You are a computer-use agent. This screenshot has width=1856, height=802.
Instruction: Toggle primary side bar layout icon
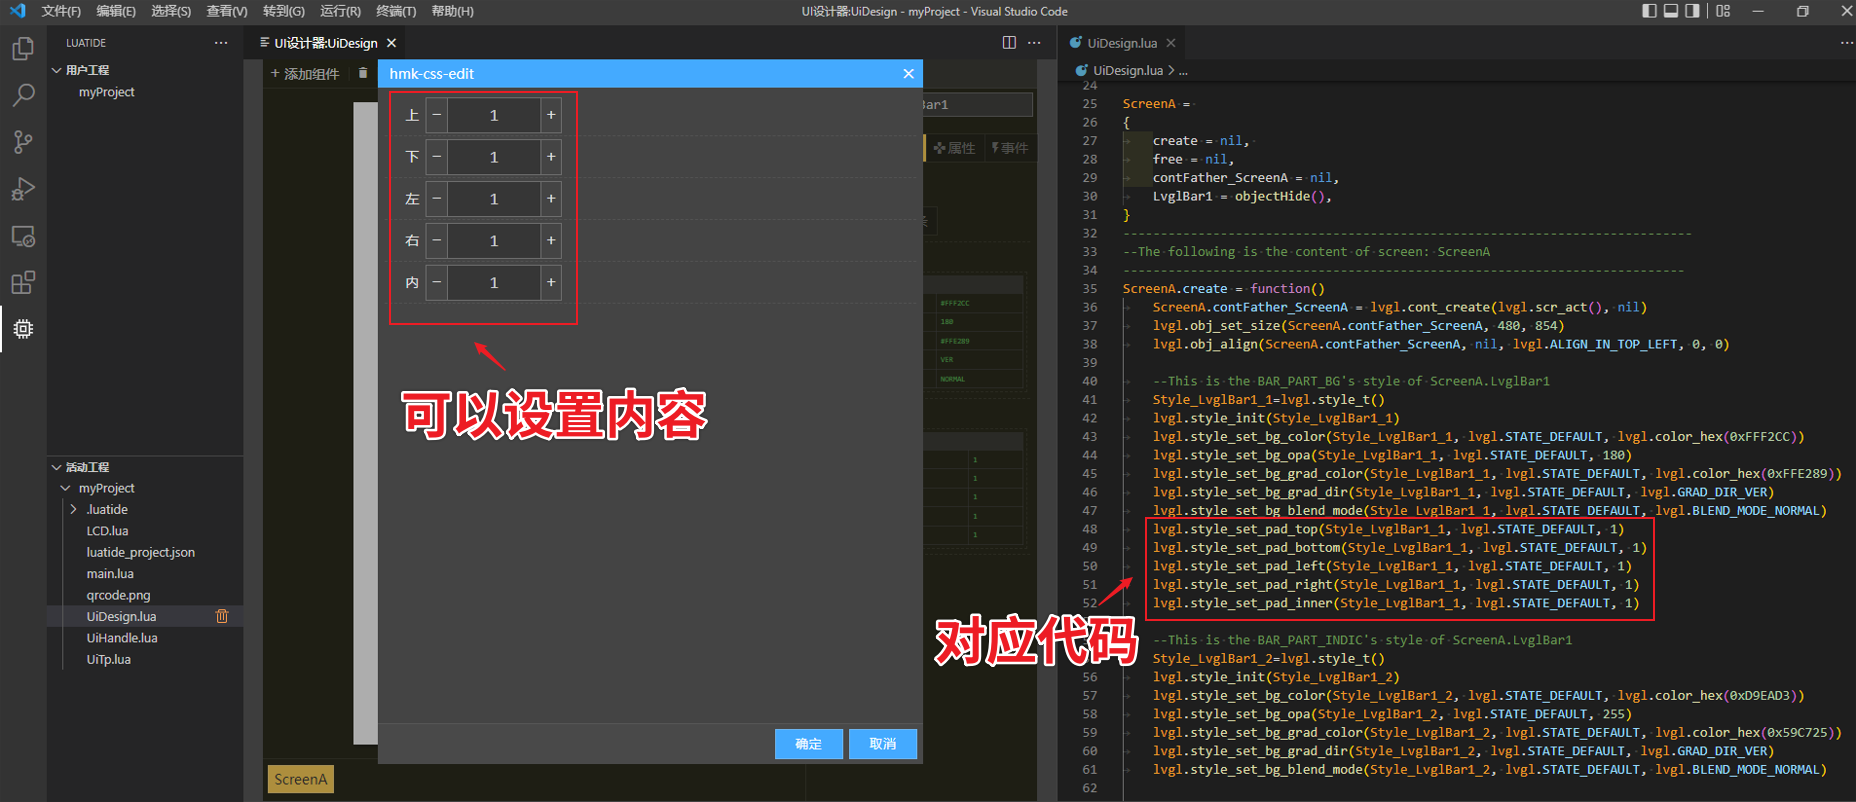click(1650, 11)
